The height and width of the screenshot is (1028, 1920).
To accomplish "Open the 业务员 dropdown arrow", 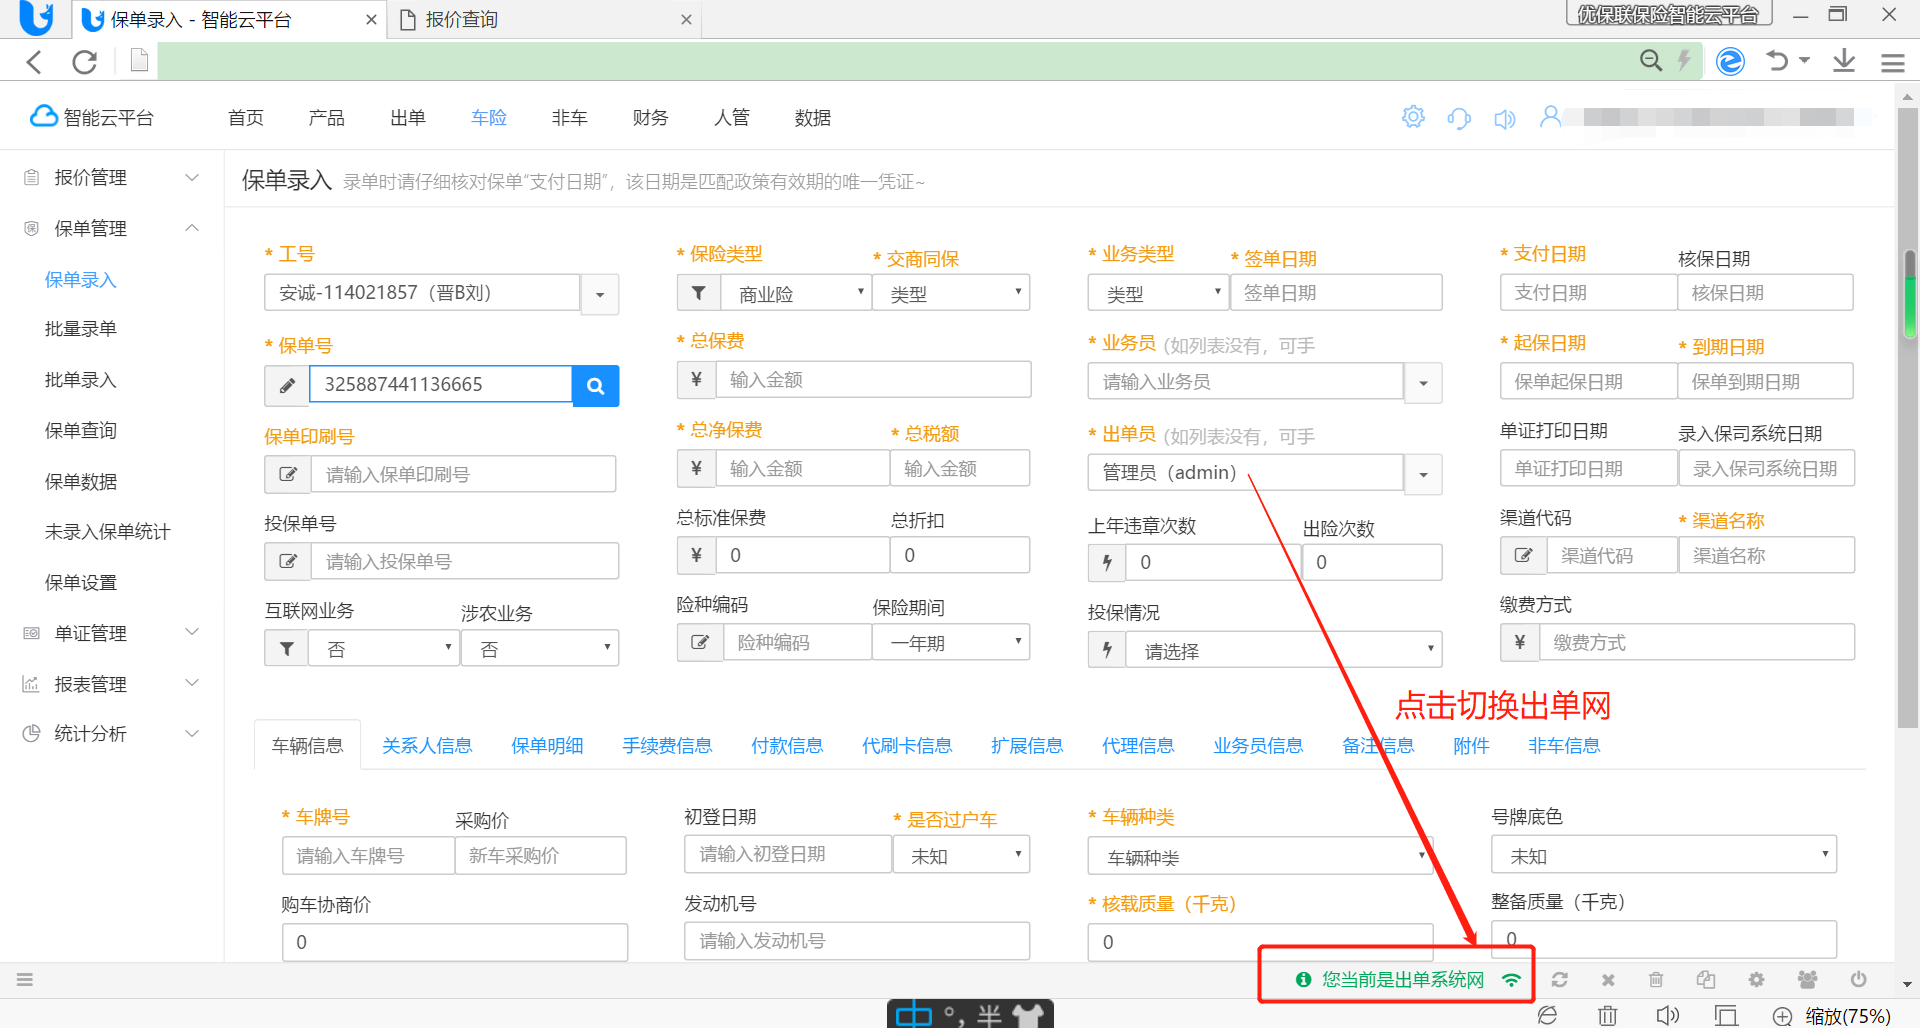I will click(x=1423, y=382).
